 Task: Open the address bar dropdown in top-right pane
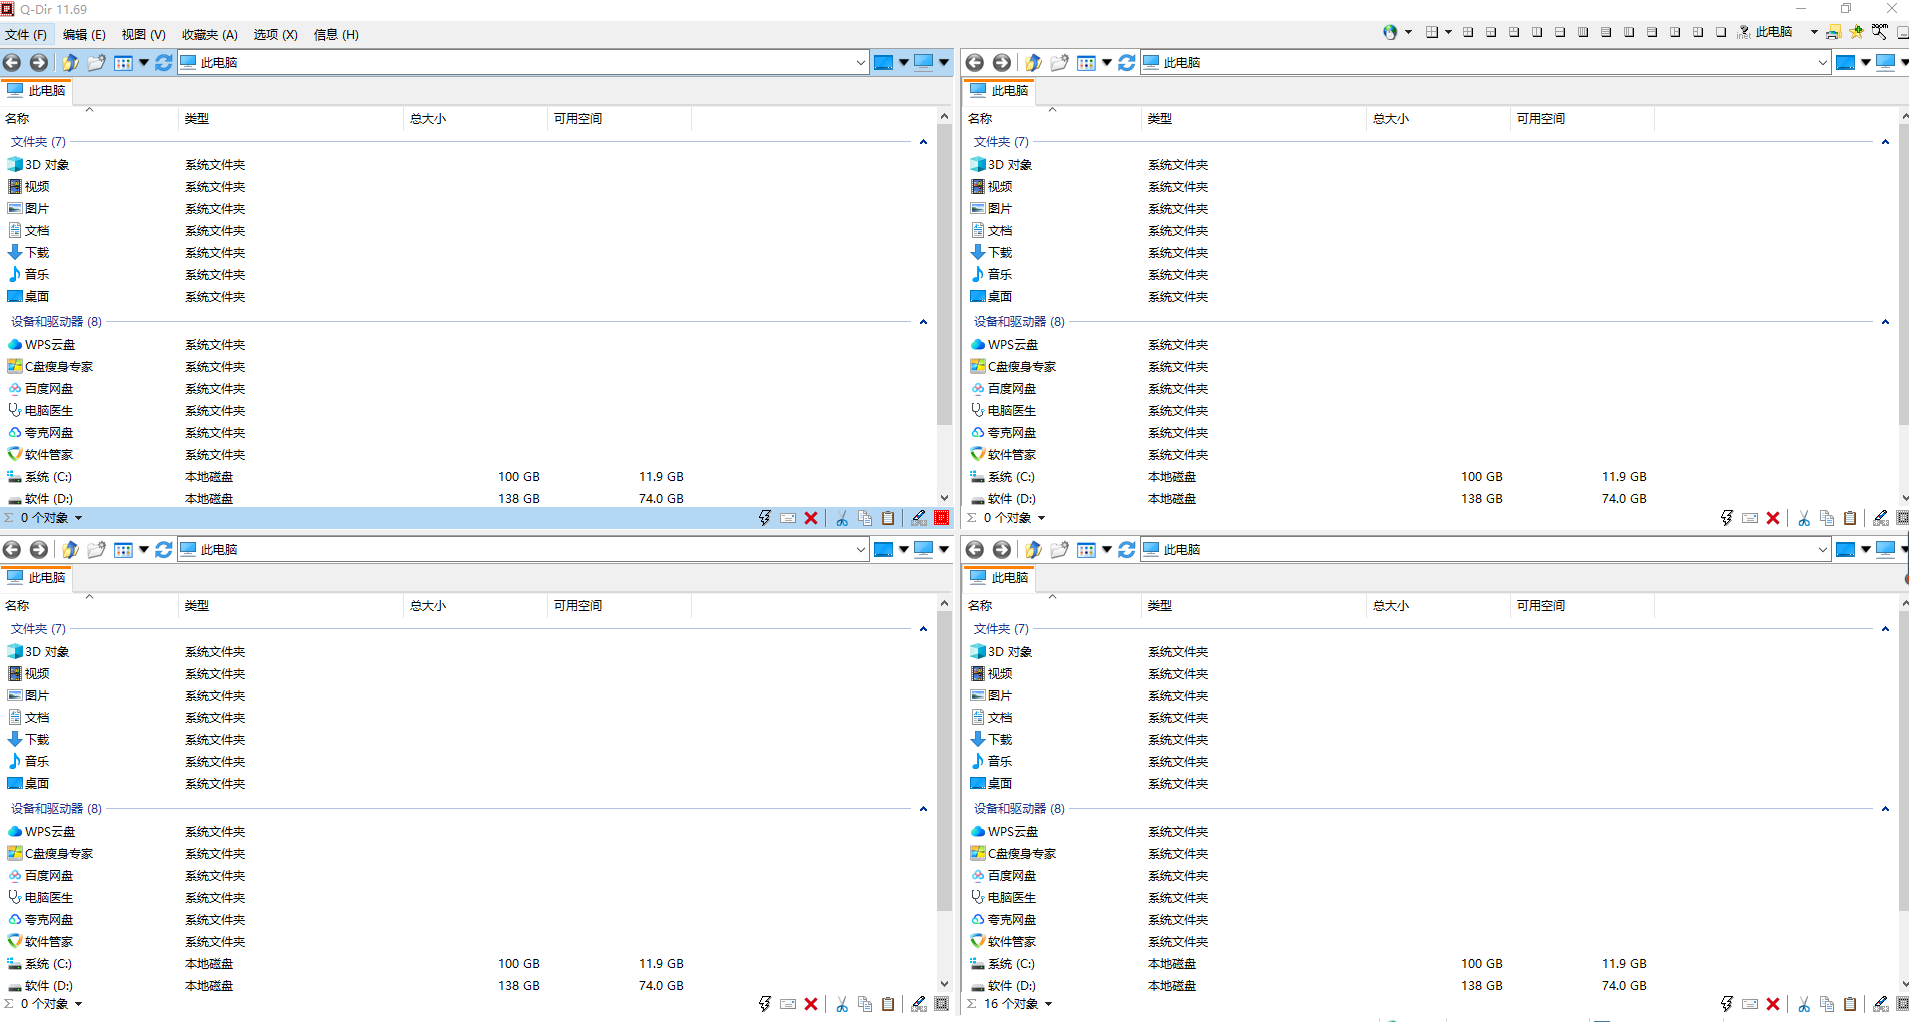click(x=1822, y=63)
